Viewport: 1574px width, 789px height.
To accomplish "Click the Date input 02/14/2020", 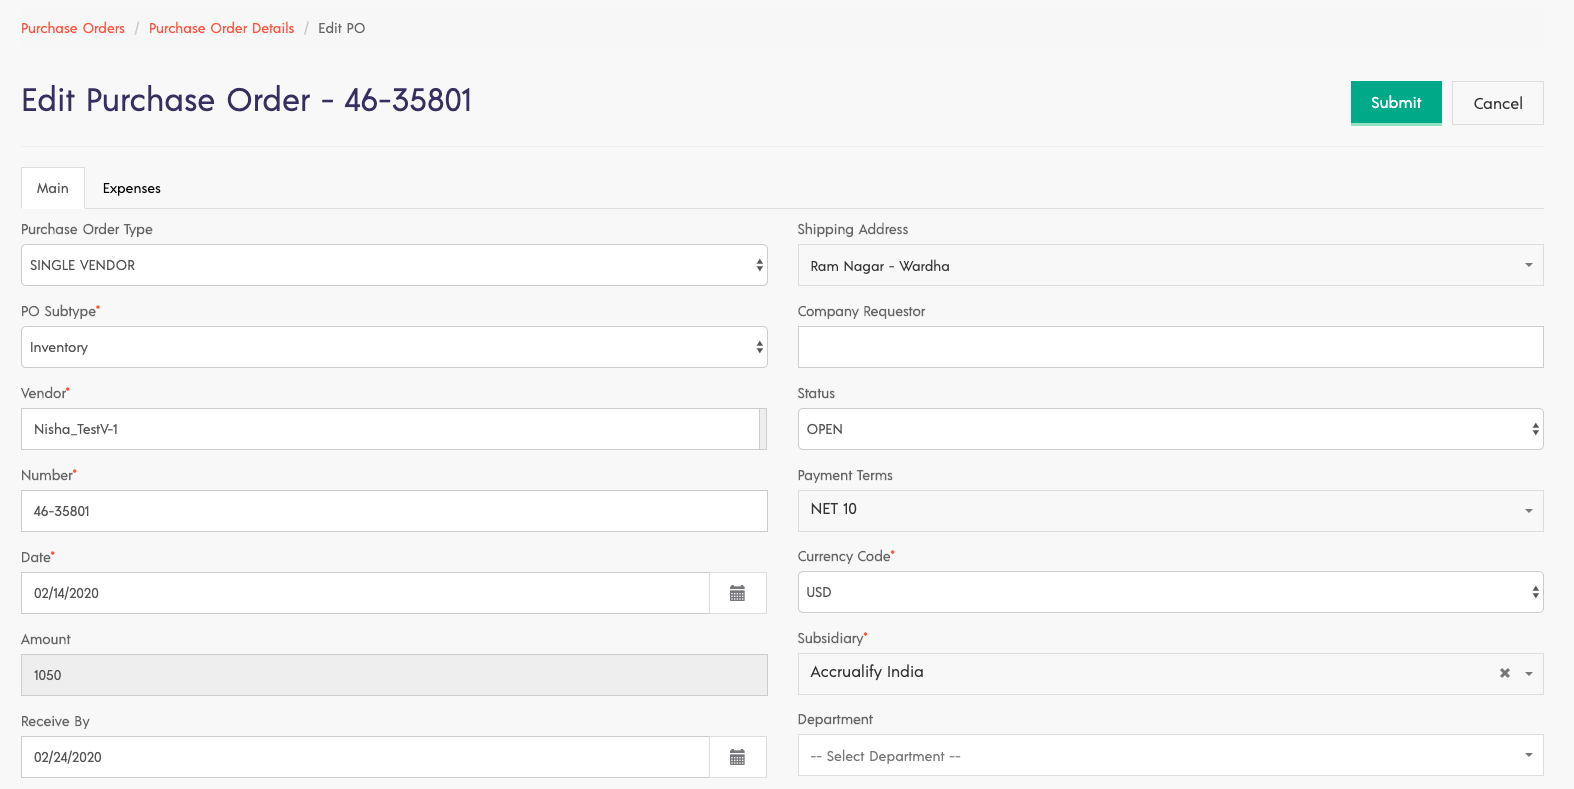I will click(365, 593).
